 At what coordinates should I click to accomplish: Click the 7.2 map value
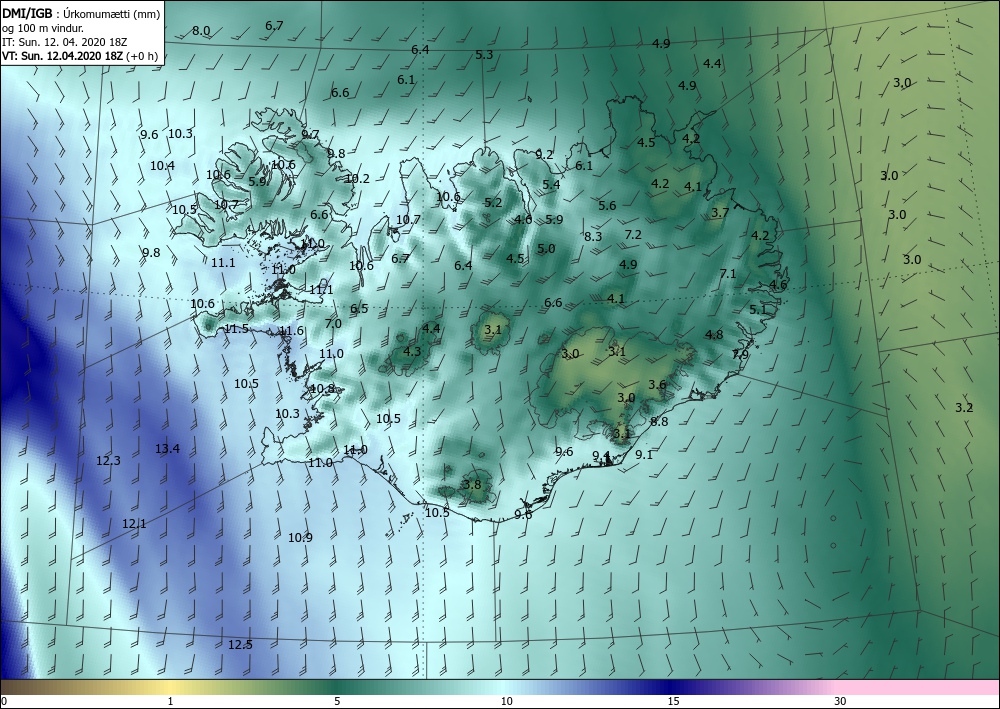pyautogui.click(x=633, y=235)
